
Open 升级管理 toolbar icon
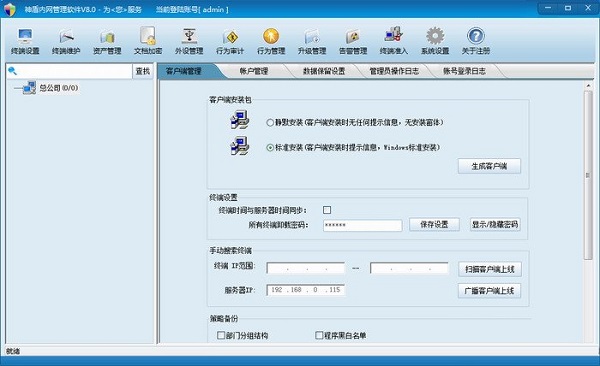coord(312,41)
